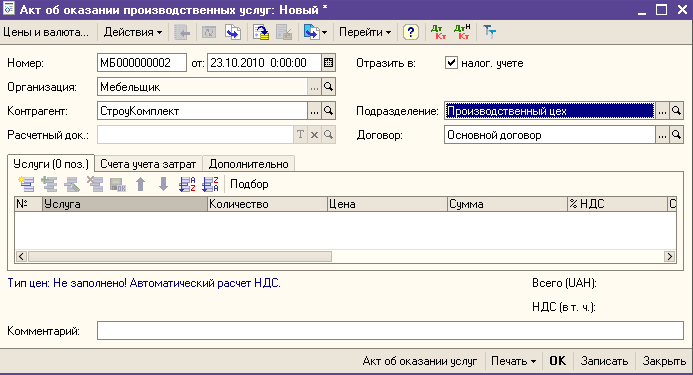This screenshot has width=693, height=375.
Task: Click the blue pages-with-arrow icon before Перейти
Action: (312, 32)
